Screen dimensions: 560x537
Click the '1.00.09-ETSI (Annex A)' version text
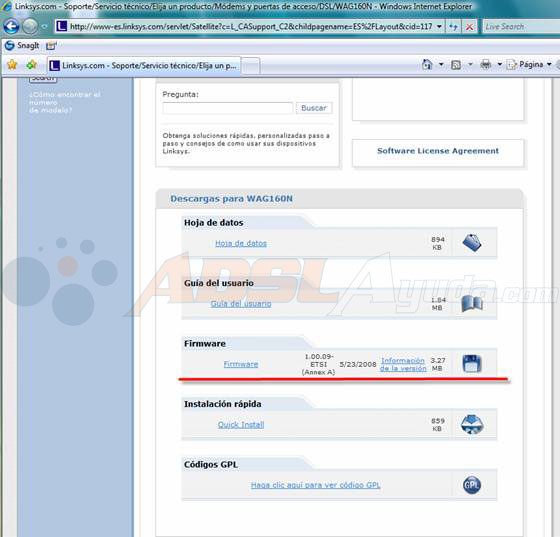coord(318,364)
